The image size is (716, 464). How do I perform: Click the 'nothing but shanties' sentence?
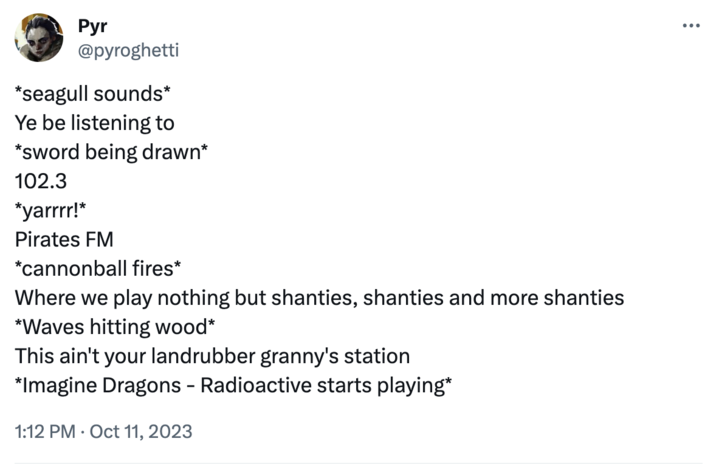pos(319,298)
